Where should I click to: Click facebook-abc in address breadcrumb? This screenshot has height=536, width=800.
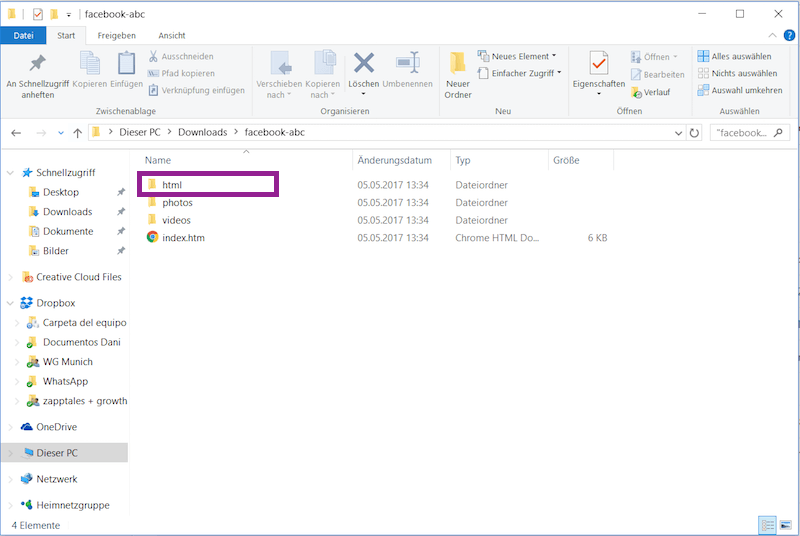pyautogui.click(x=274, y=132)
